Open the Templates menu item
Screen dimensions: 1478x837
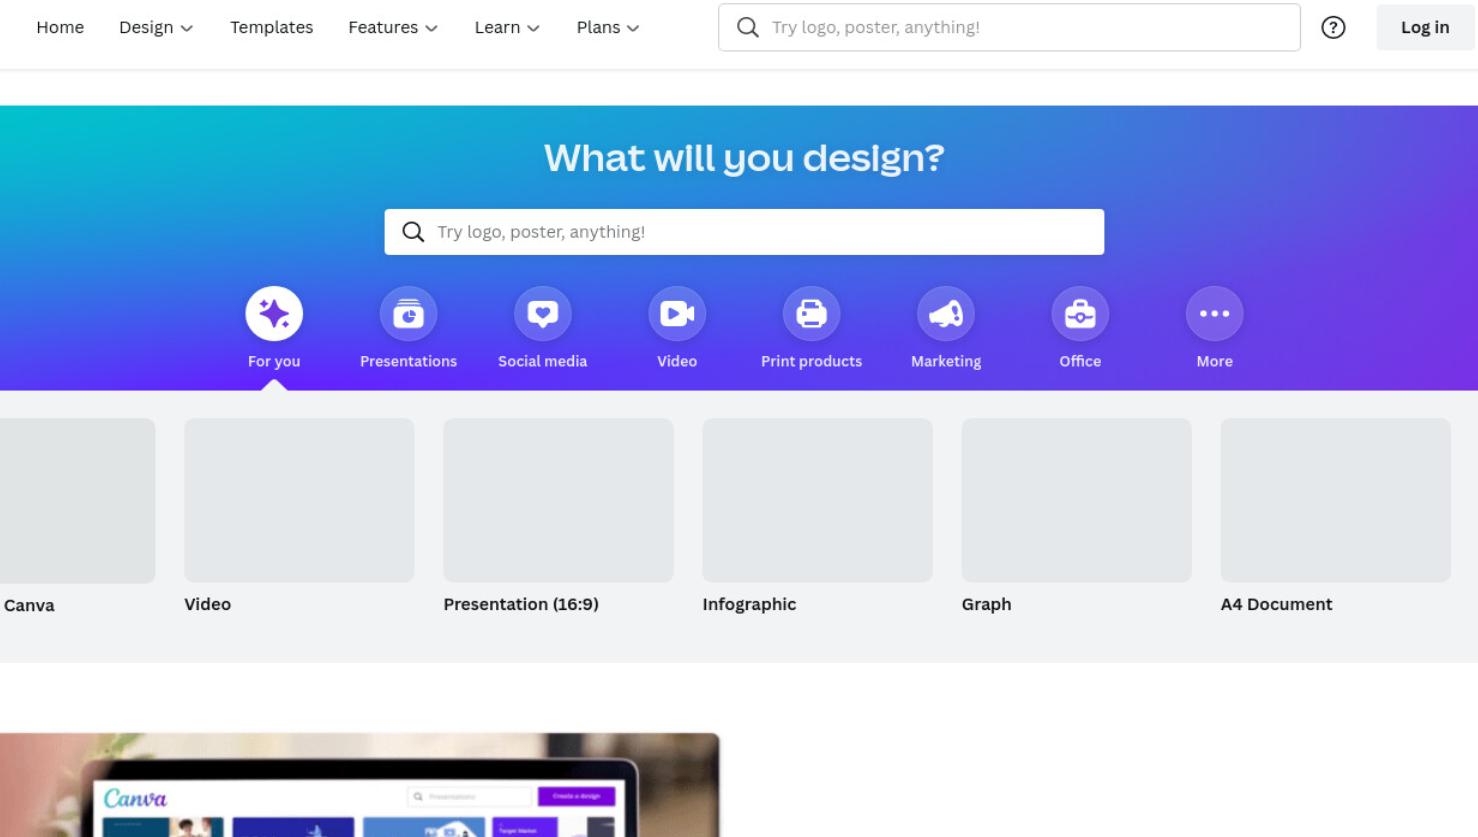pyautogui.click(x=271, y=28)
